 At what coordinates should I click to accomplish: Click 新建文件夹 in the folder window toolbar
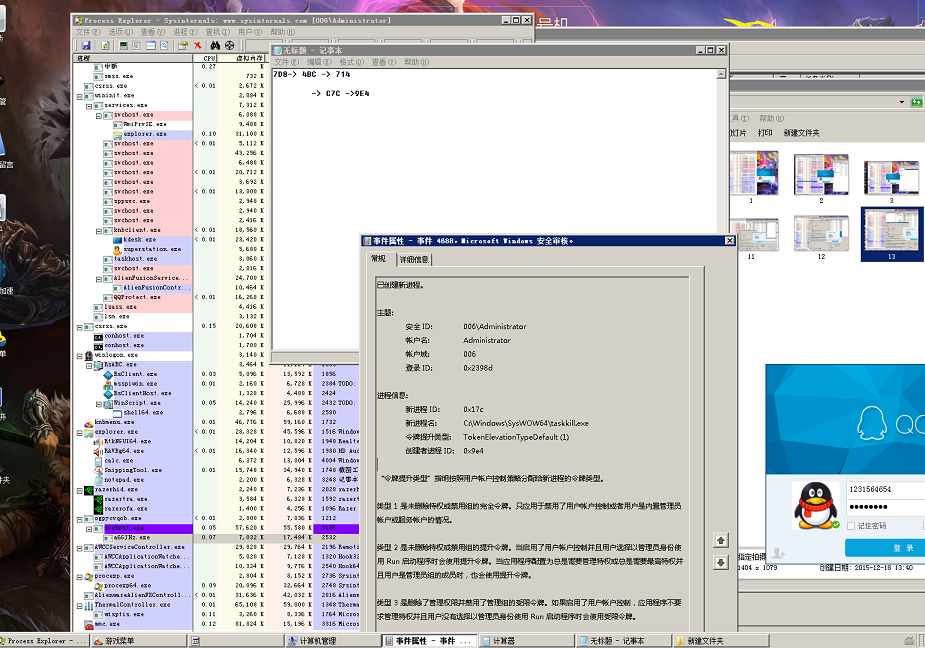(x=802, y=133)
